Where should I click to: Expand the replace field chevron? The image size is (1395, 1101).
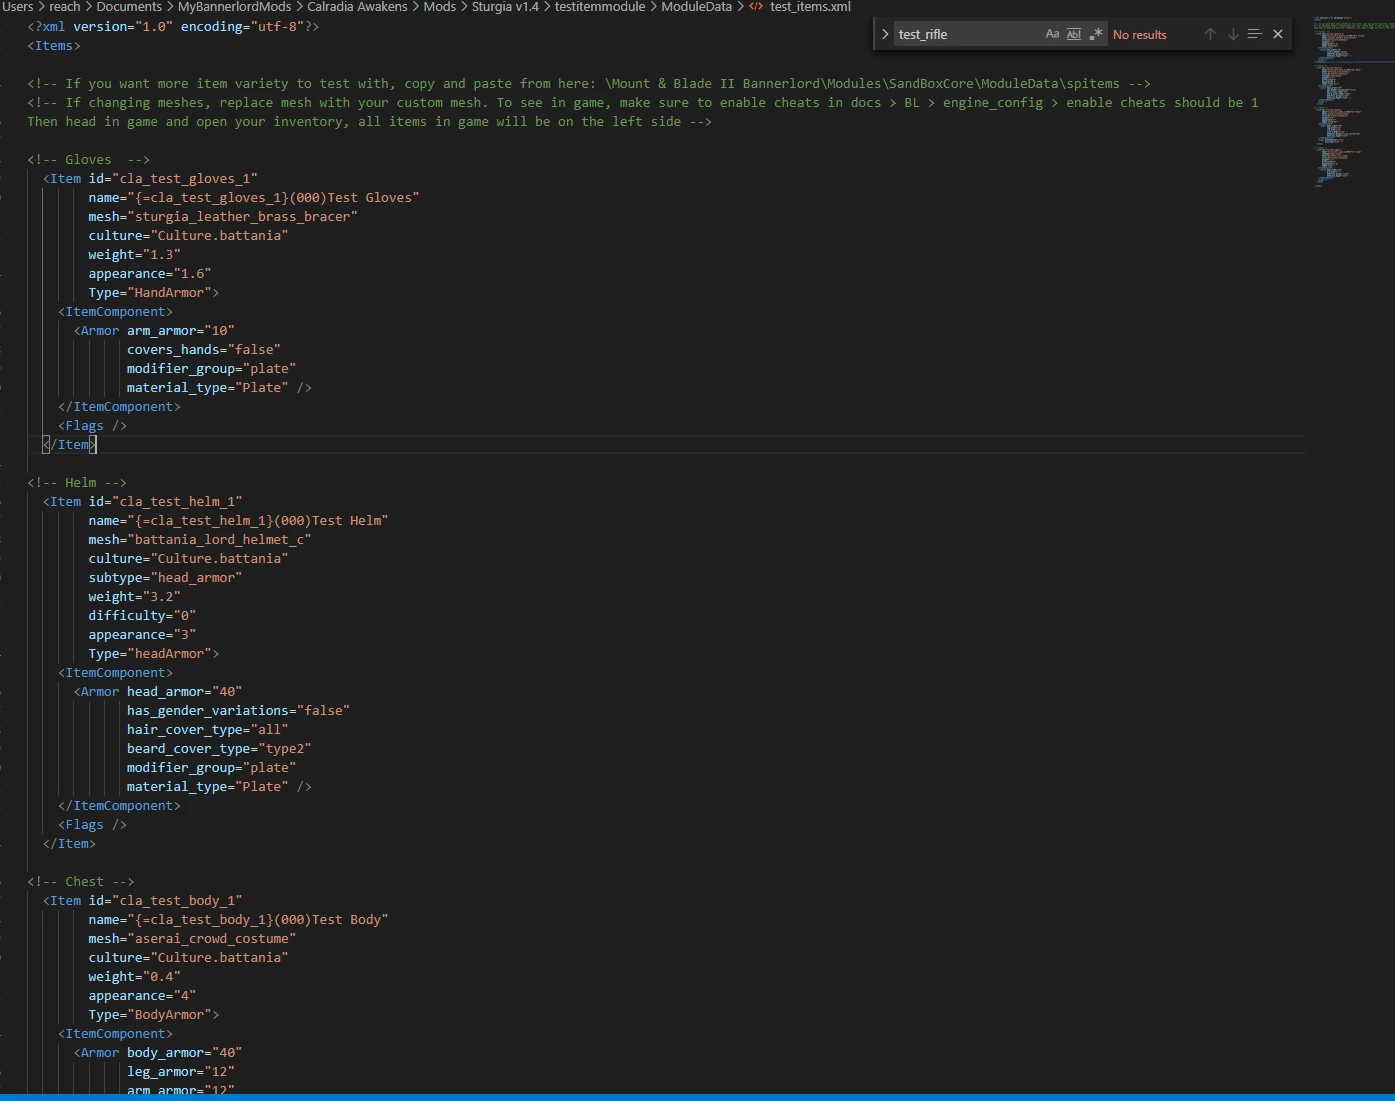pos(885,34)
